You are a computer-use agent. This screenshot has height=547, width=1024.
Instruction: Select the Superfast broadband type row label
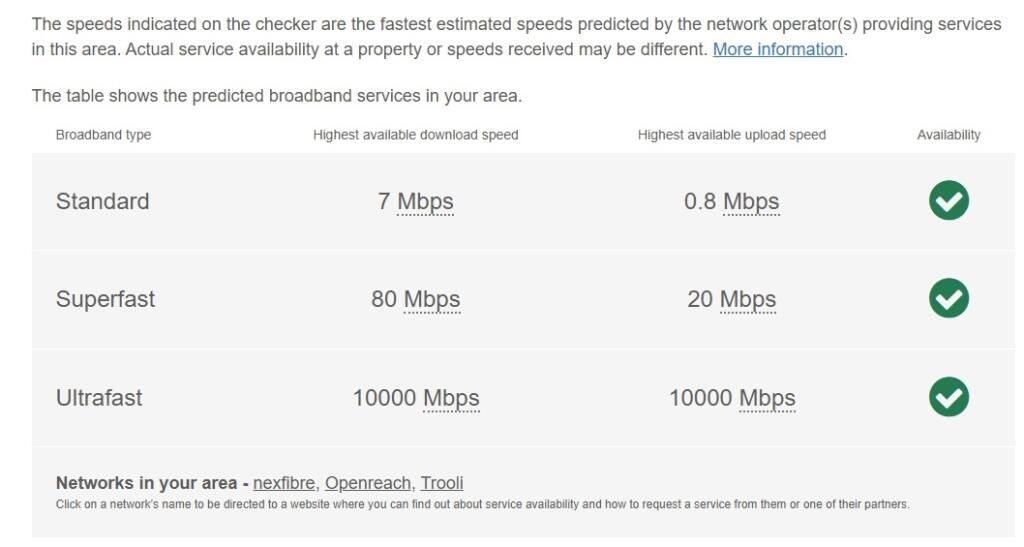pyautogui.click(x=105, y=299)
